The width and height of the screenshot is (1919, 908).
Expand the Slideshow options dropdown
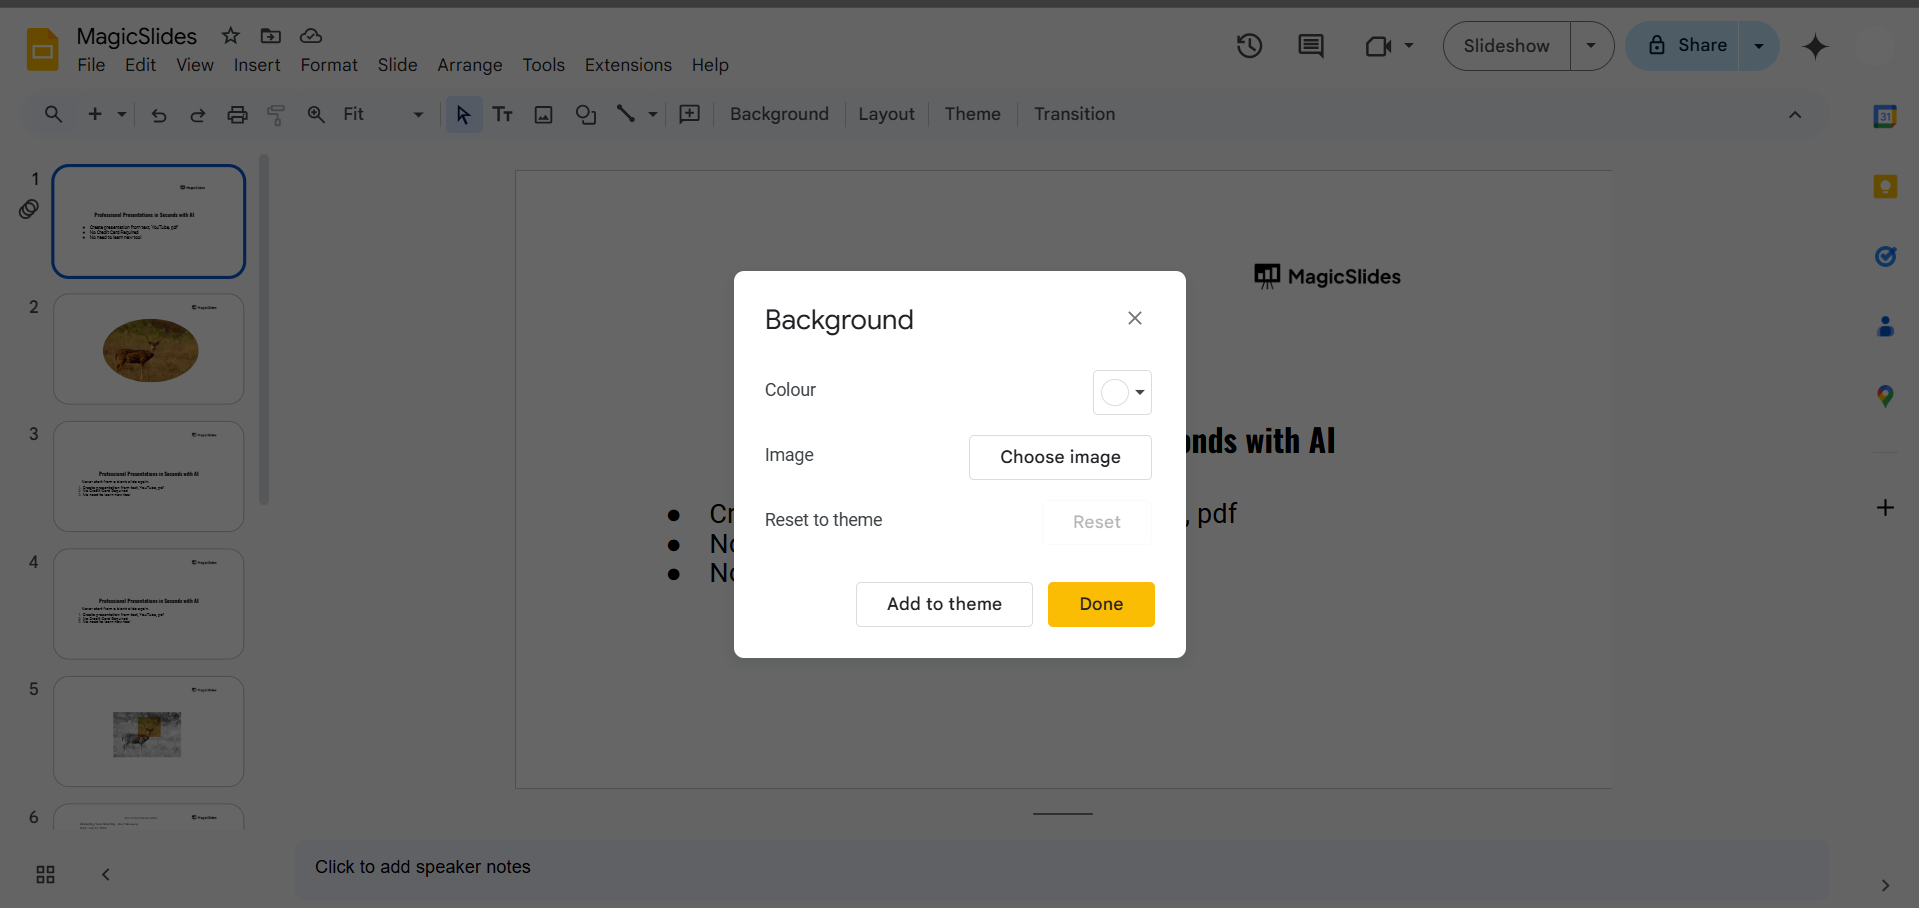pyautogui.click(x=1591, y=46)
